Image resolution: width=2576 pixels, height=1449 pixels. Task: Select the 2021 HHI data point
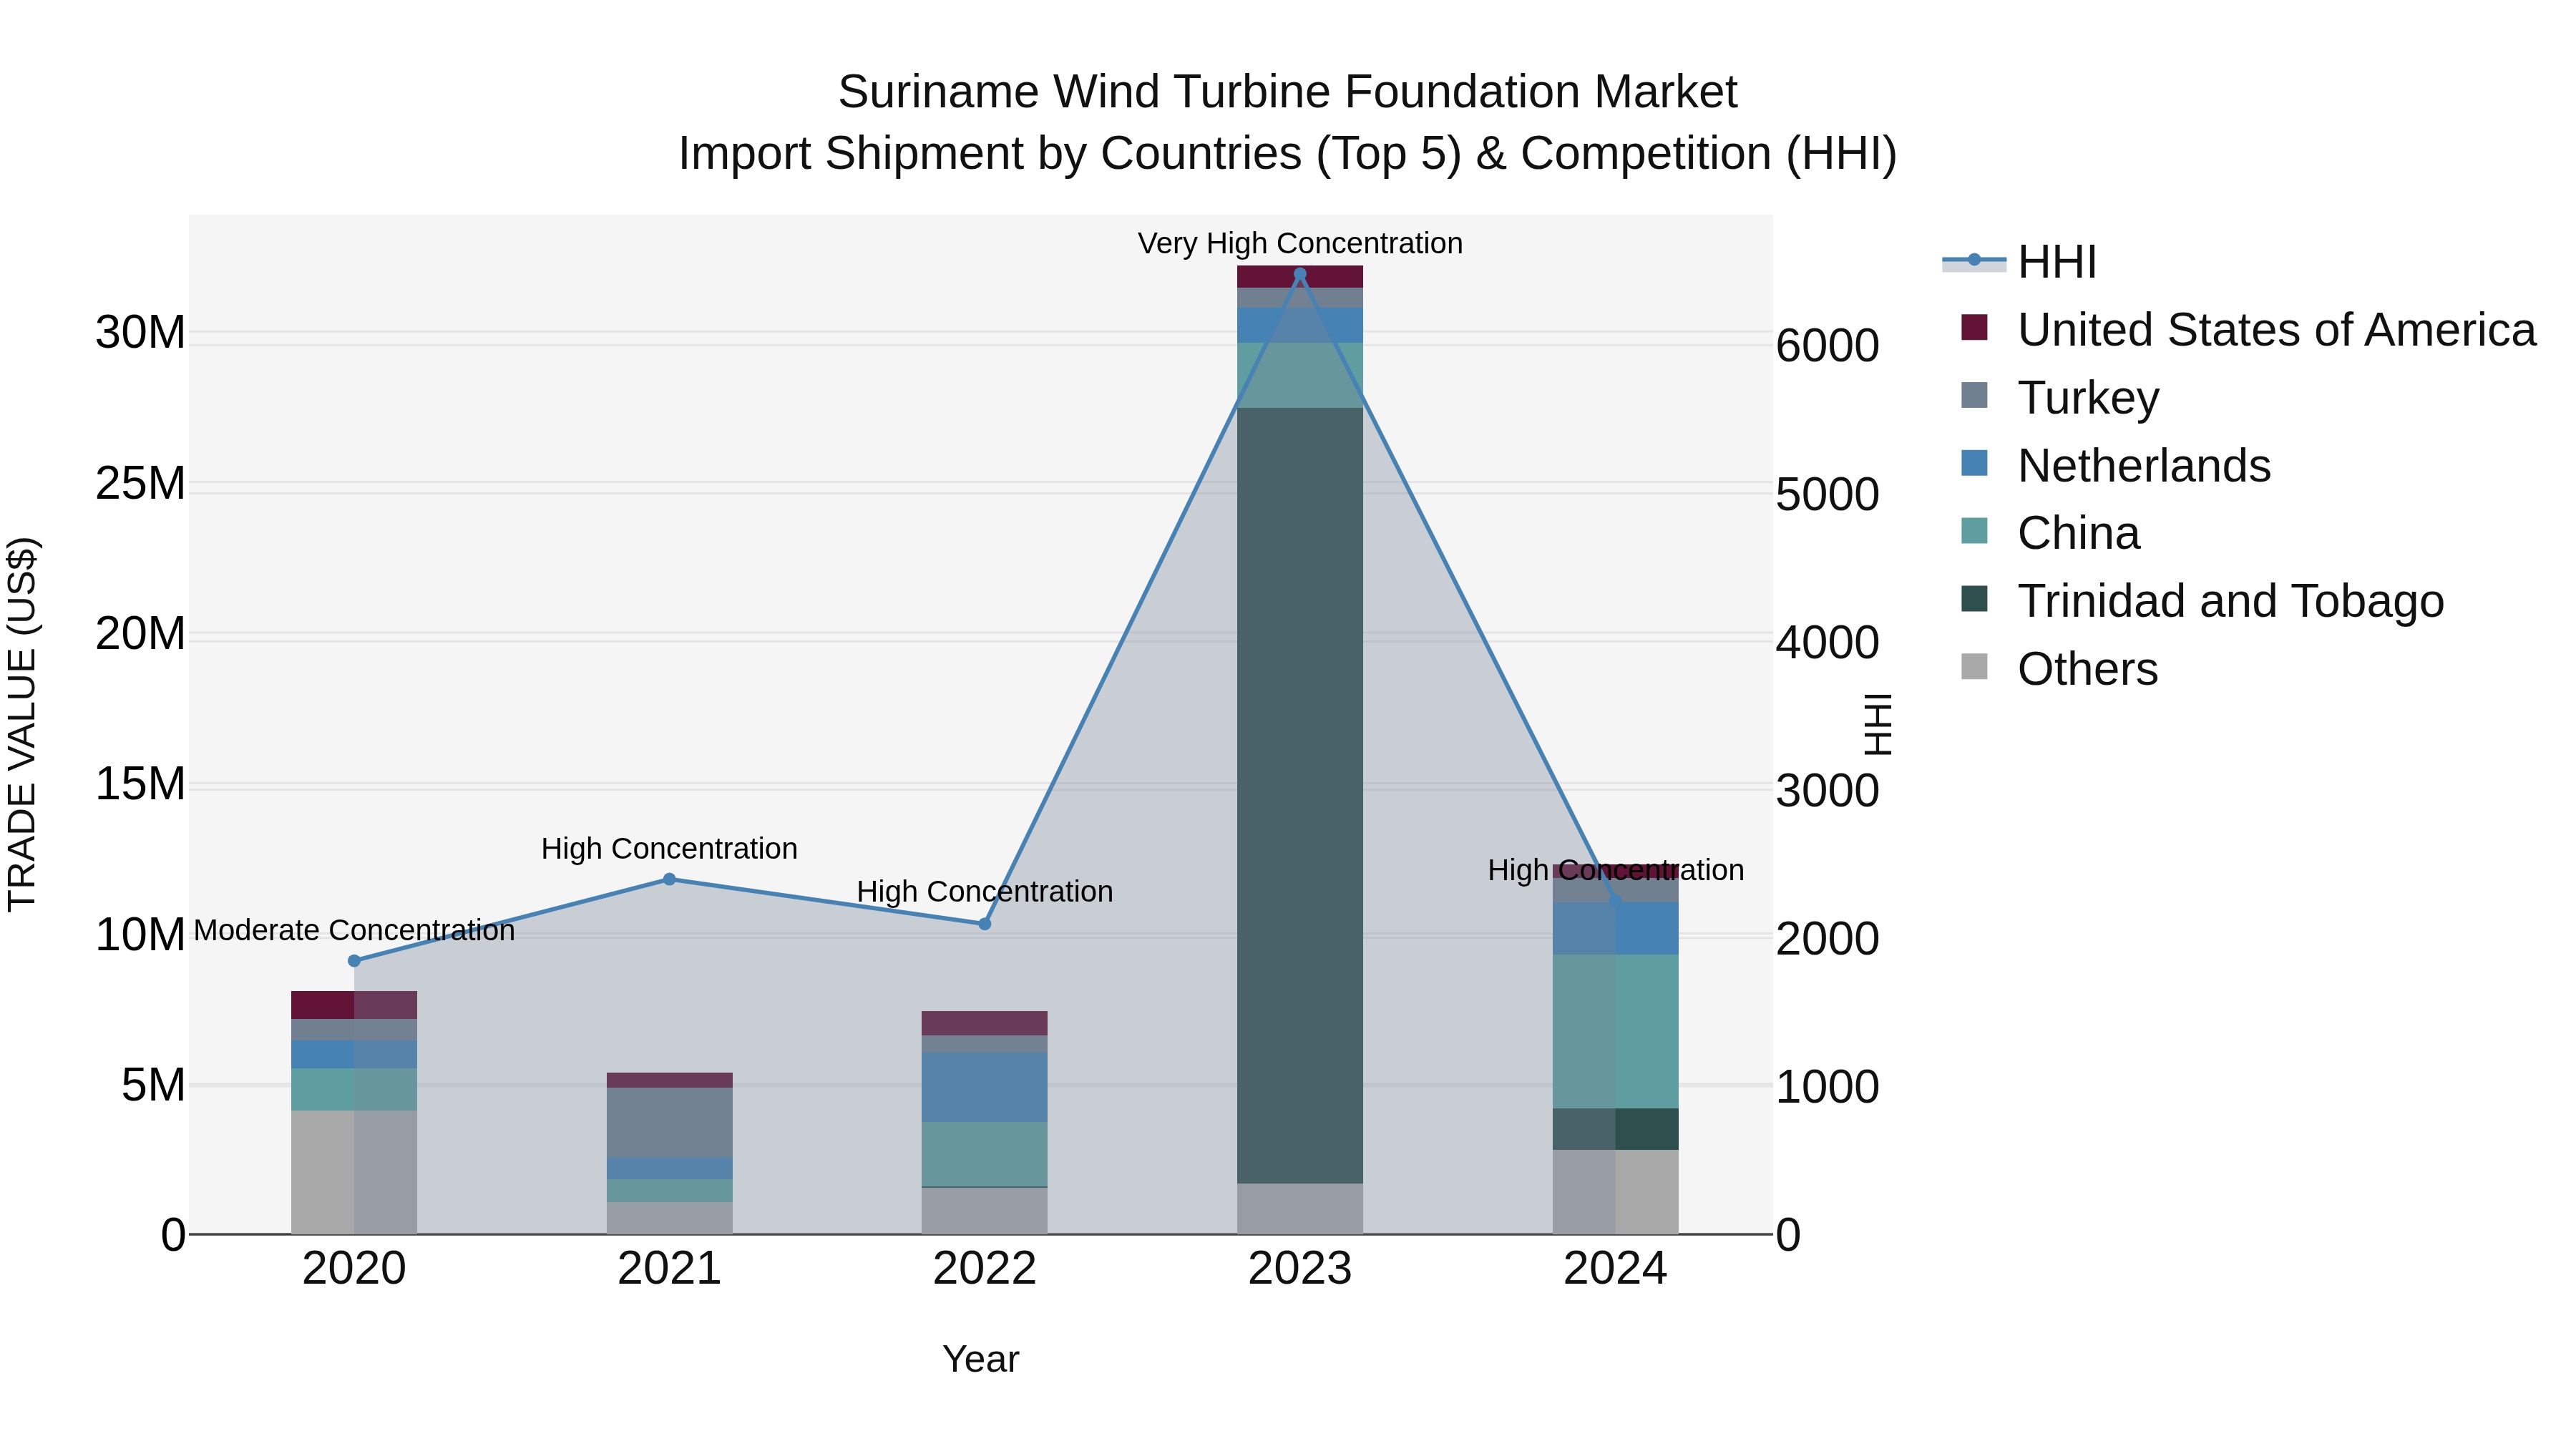coord(669,879)
